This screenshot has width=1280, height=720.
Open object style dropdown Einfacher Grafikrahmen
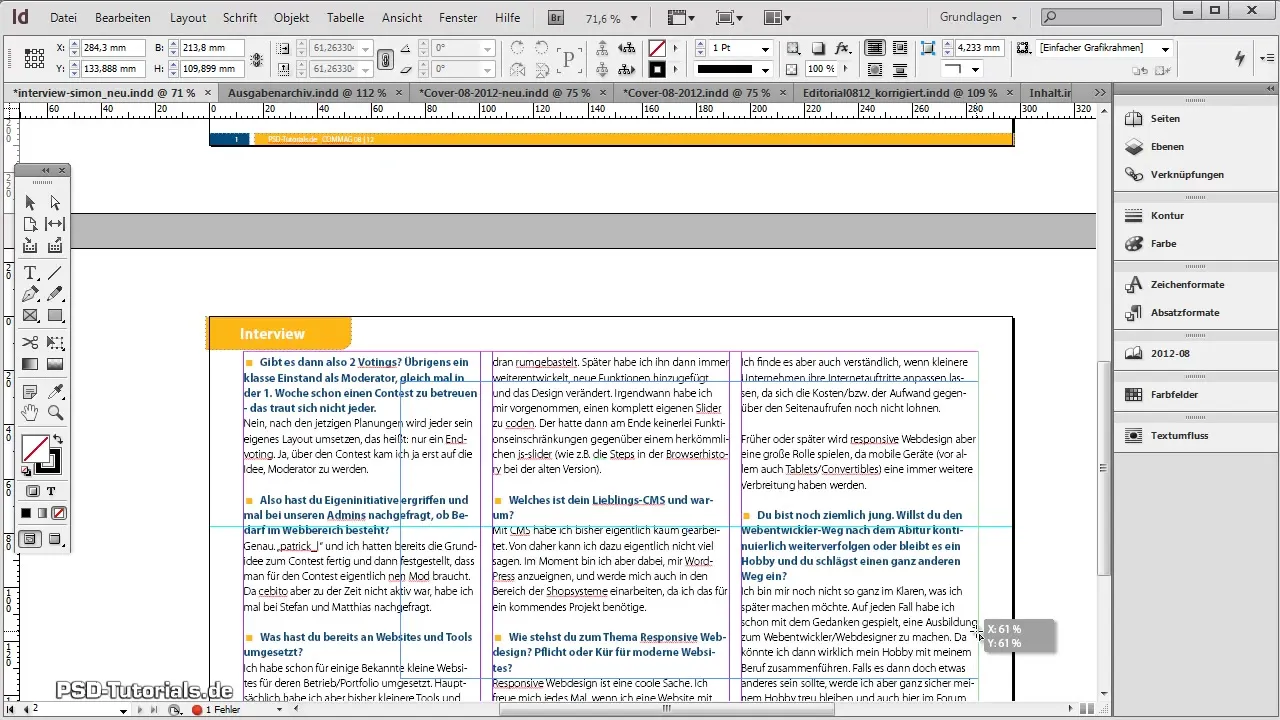tap(1165, 48)
